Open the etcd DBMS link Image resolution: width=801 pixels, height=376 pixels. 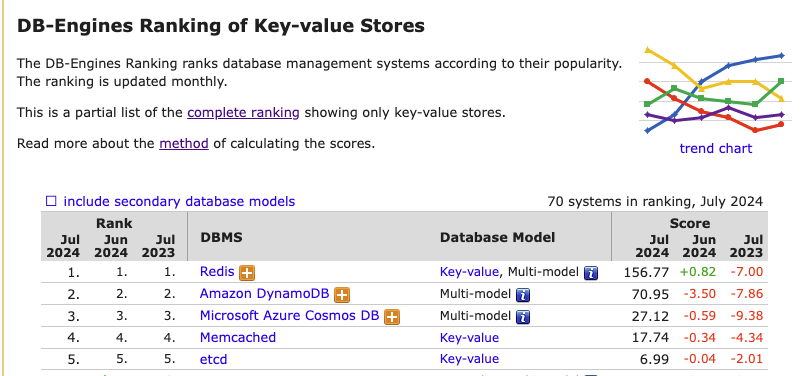click(214, 360)
